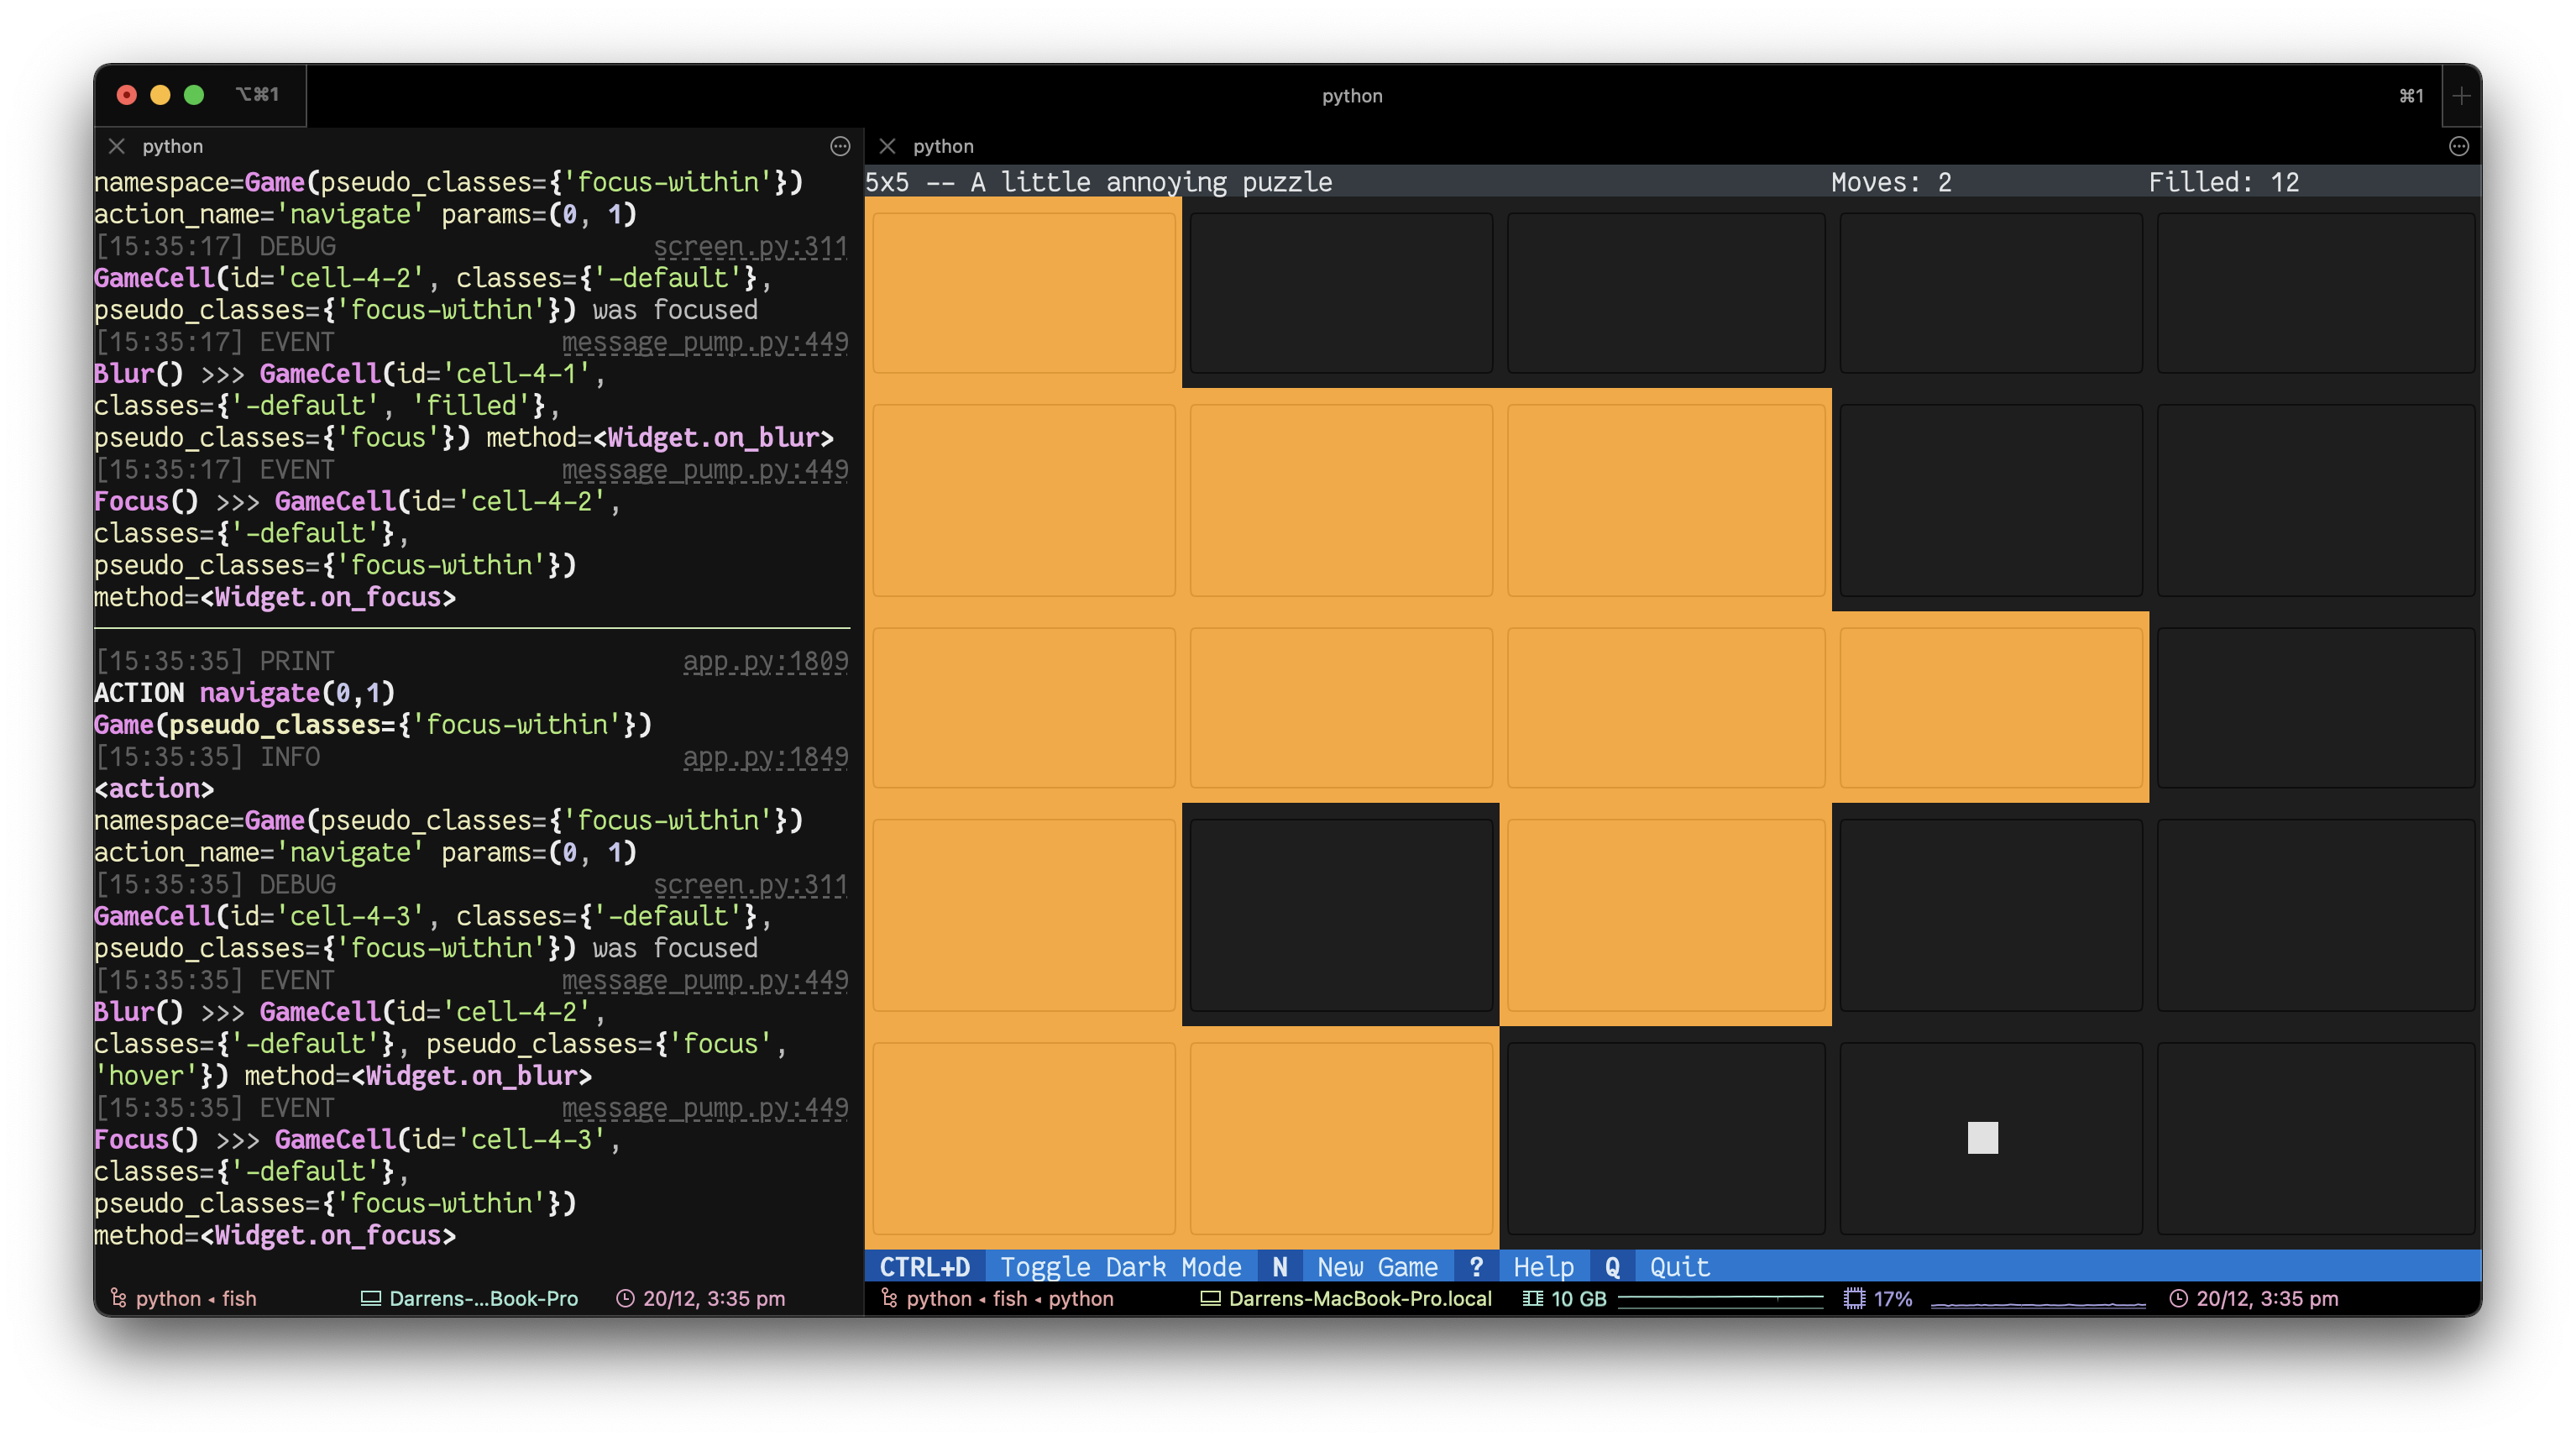This screenshot has height=1441, width=2576.
Task: Toggle the empty cell in row 2 column 5
Action: click(2315, 499)
